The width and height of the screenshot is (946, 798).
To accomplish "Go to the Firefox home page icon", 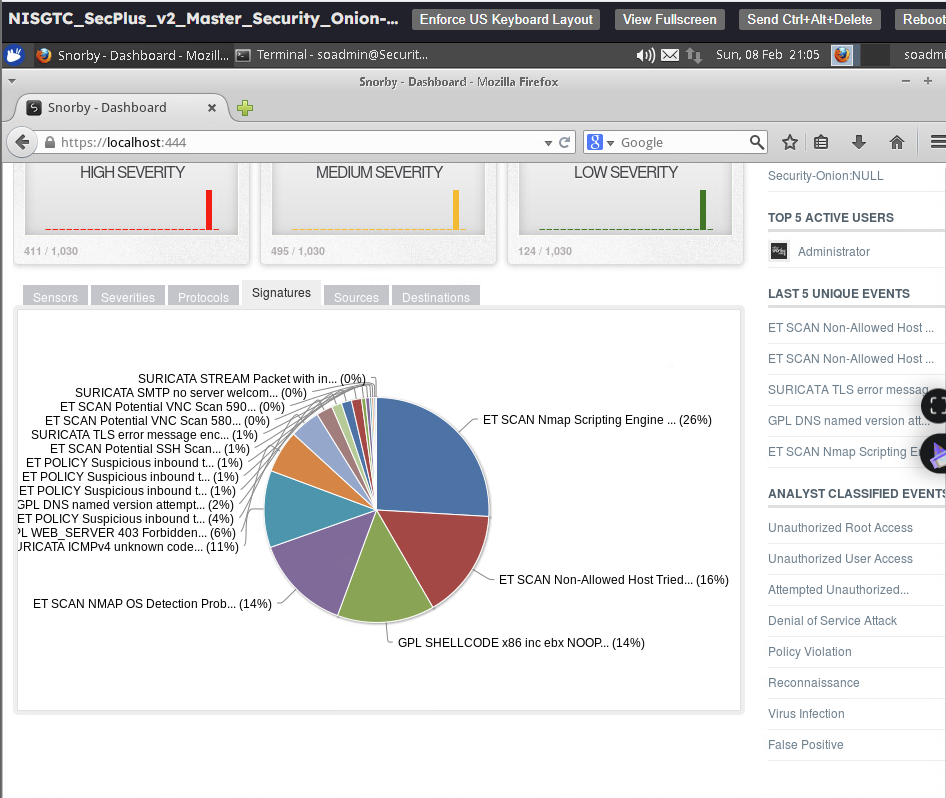I will (897, 142).
